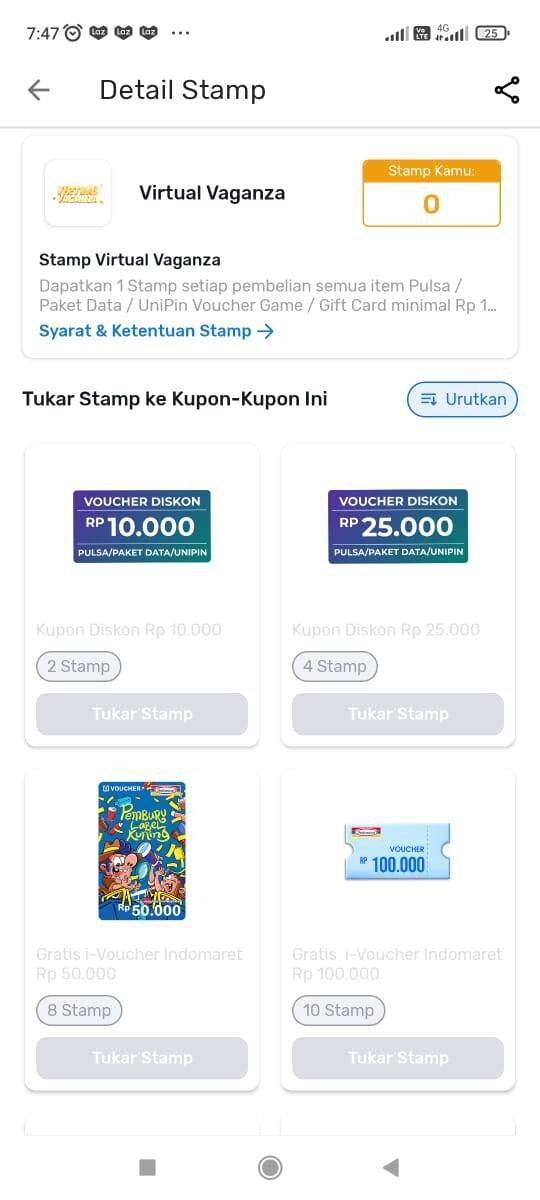The height and width of the screenshot is (1200, 540).
Task: Tap Android home navigation button
Action: point(270,1167)
